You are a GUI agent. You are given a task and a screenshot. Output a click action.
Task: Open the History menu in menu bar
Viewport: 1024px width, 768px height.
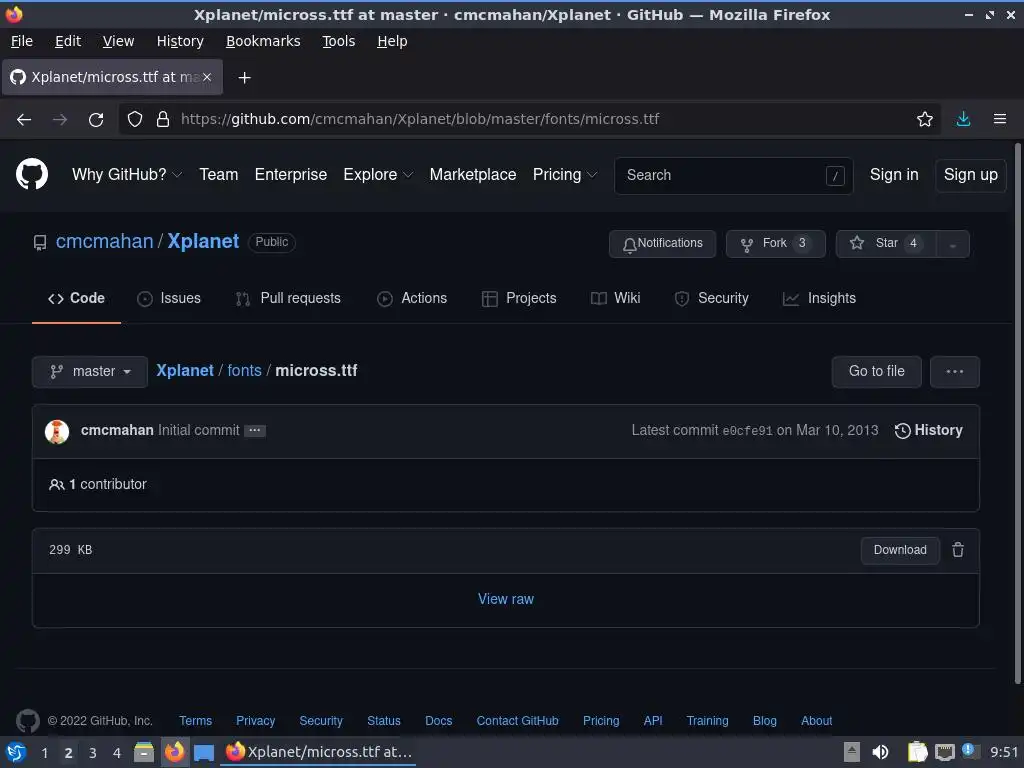click(x=180, y=41)
